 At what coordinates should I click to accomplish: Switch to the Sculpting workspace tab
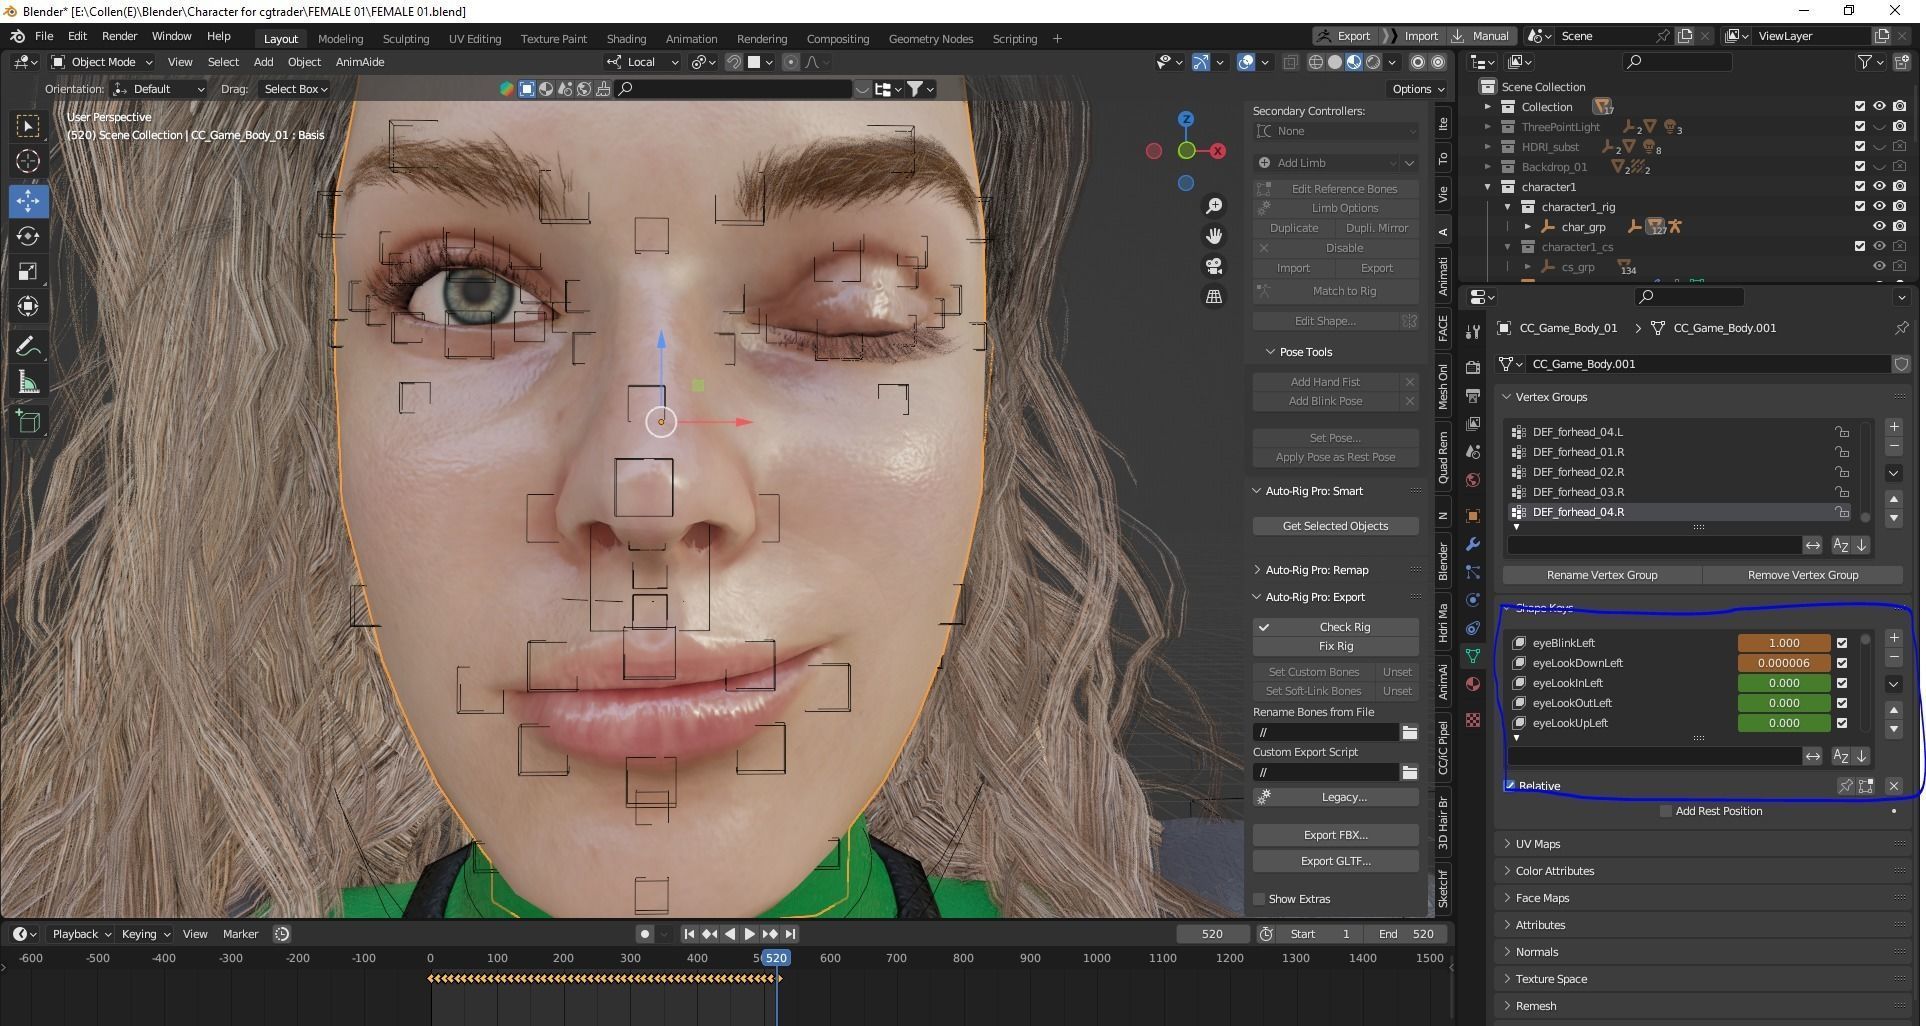405,39
